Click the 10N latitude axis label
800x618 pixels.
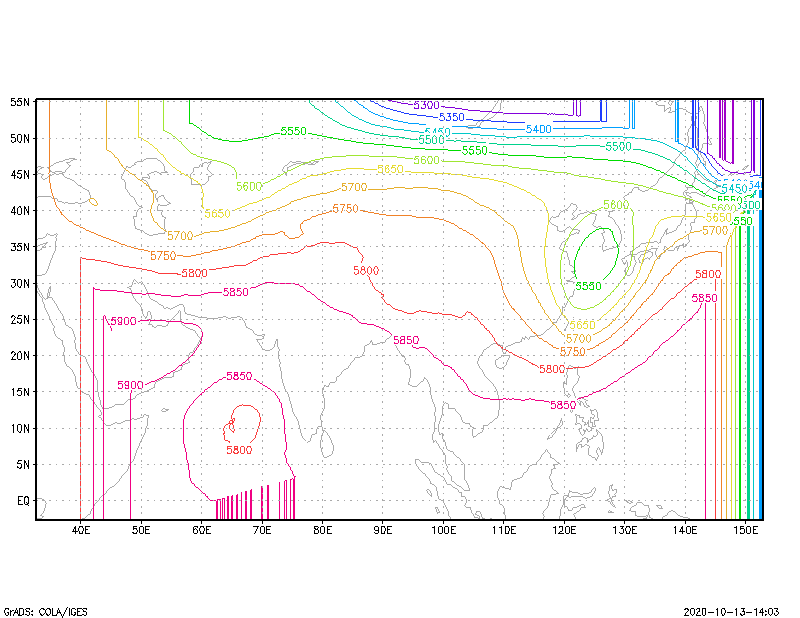click(20, 428)
